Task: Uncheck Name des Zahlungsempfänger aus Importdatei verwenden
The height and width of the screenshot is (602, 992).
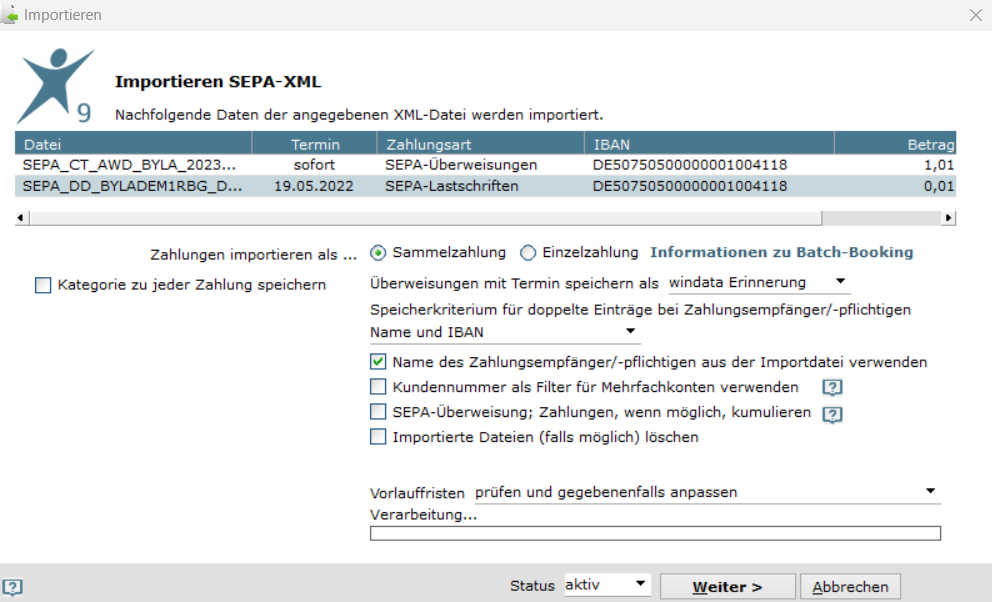Action: pyautogui.click(x=378, y=362)
